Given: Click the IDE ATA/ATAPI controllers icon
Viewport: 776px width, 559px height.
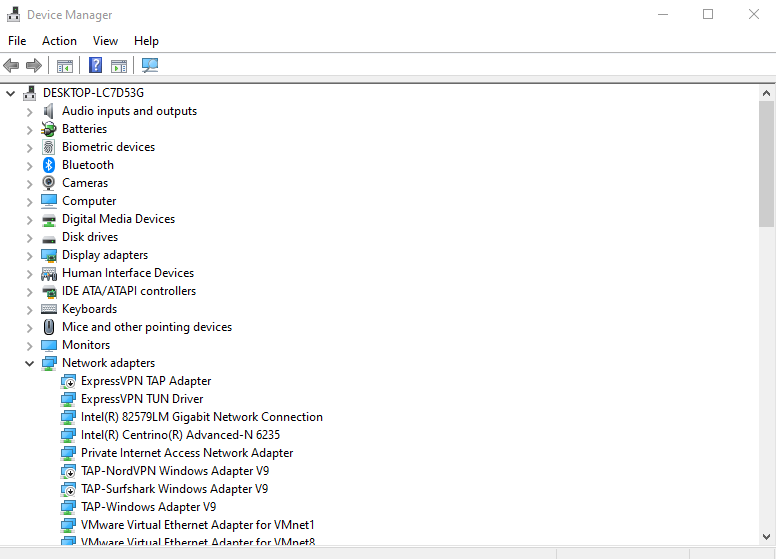Looking at the screenshot, I should [48, 291].
